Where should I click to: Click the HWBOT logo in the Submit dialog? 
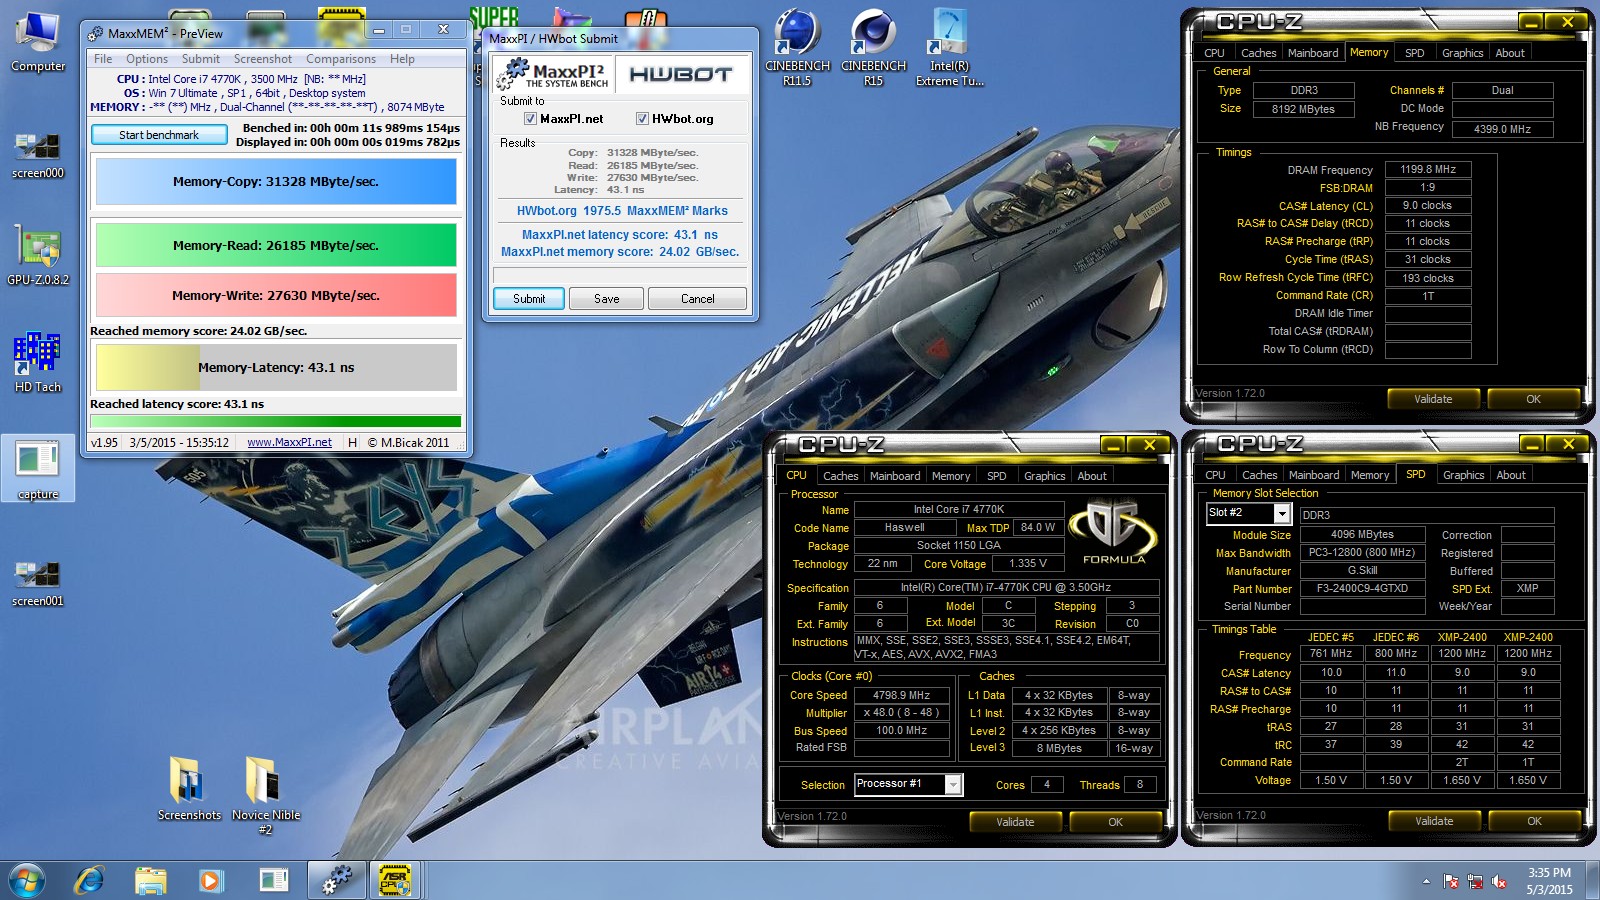click(680, 74)
